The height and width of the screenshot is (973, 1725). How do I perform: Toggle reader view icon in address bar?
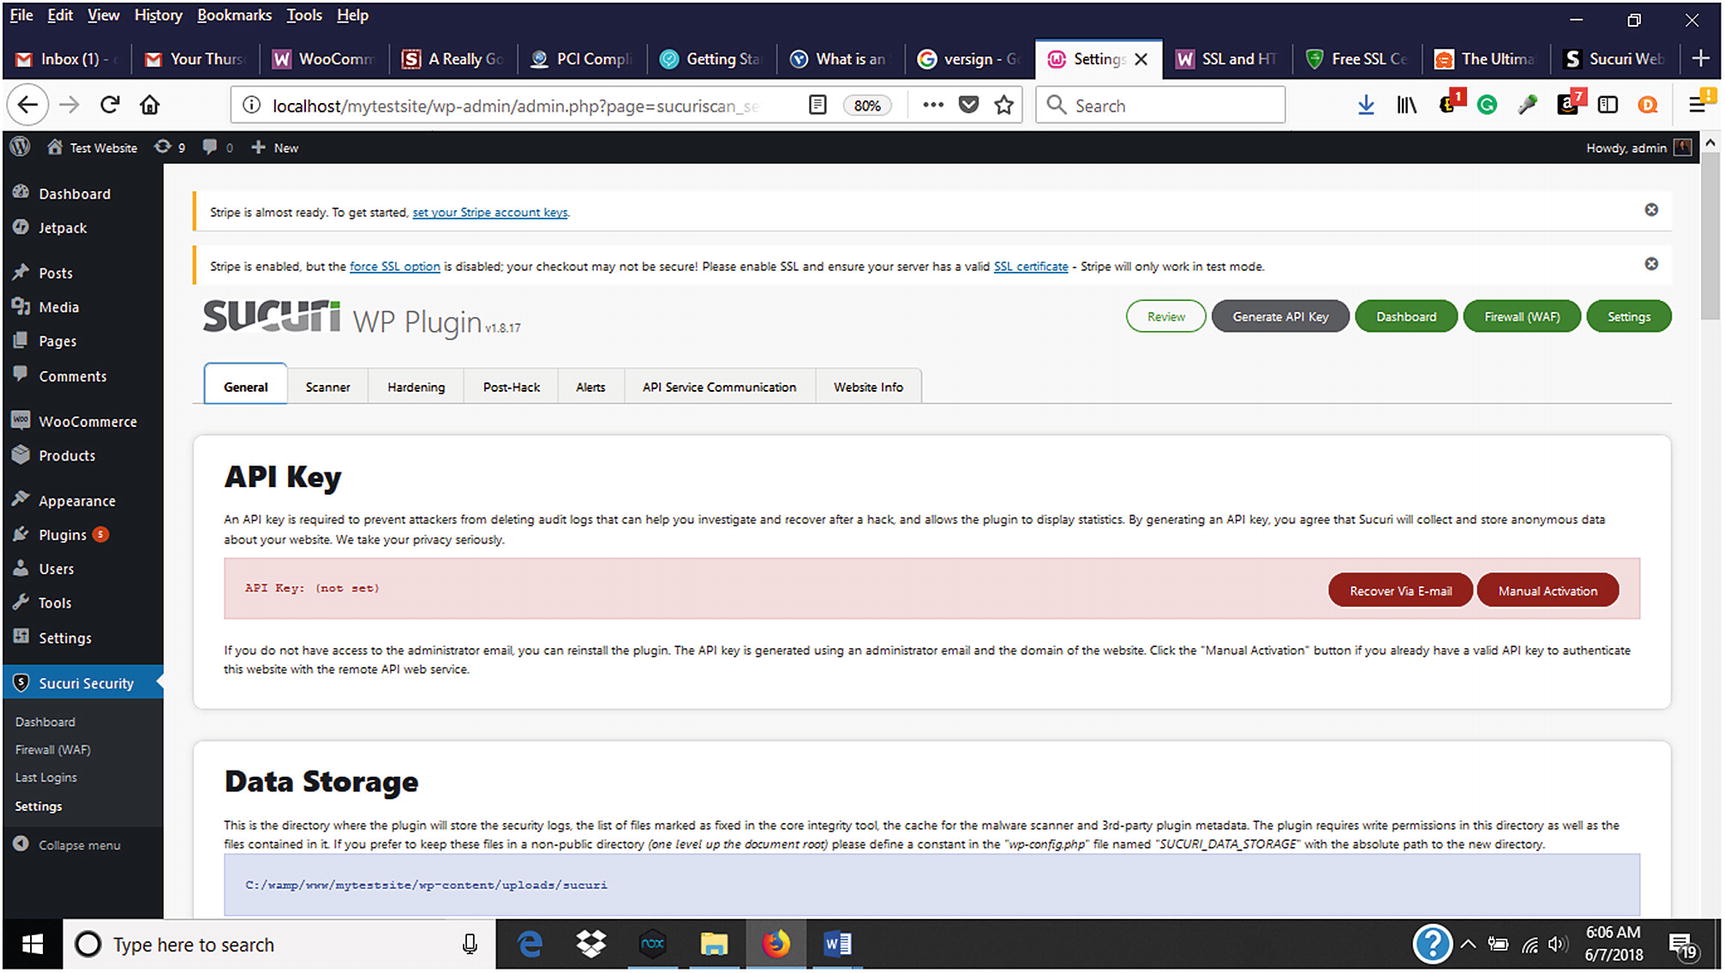(817, 105)
